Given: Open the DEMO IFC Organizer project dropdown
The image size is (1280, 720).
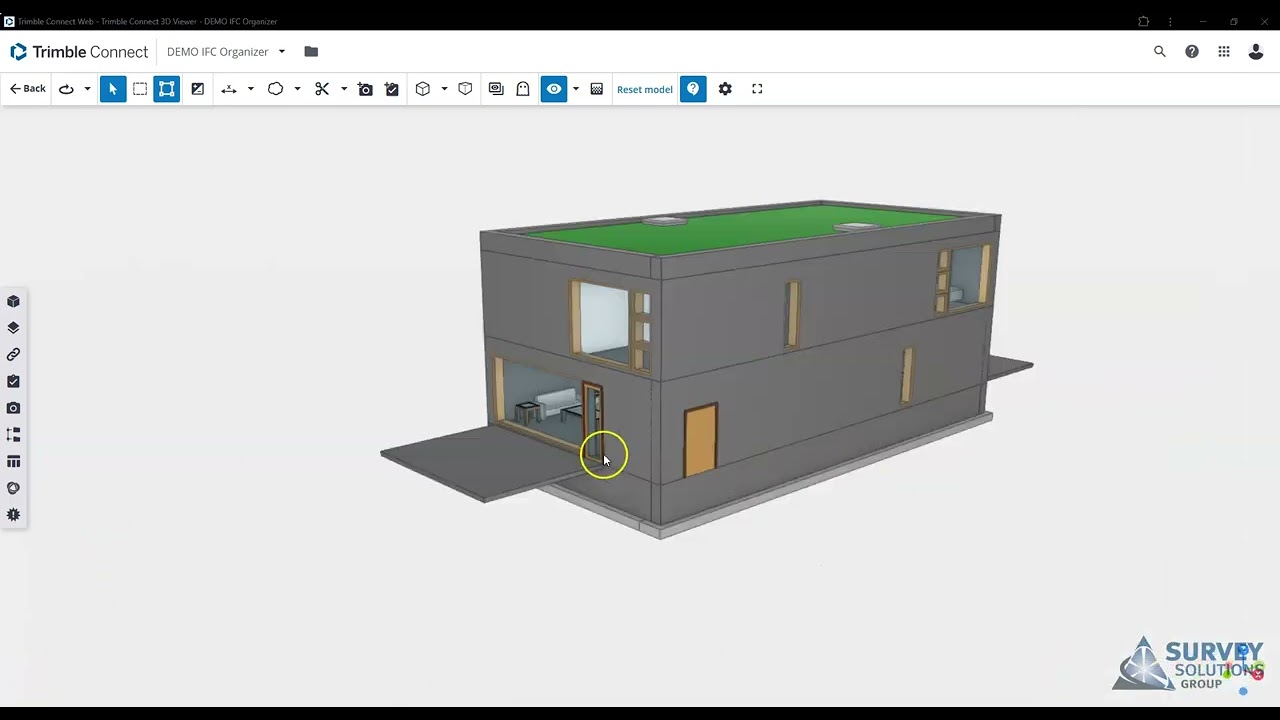Looking at the screenshot, I should (x=226, y=52).
